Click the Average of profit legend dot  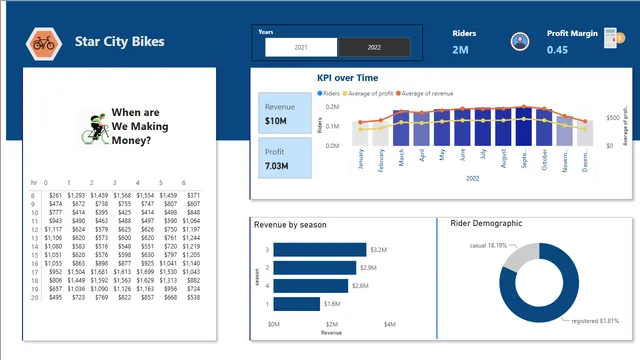point(345,93)
